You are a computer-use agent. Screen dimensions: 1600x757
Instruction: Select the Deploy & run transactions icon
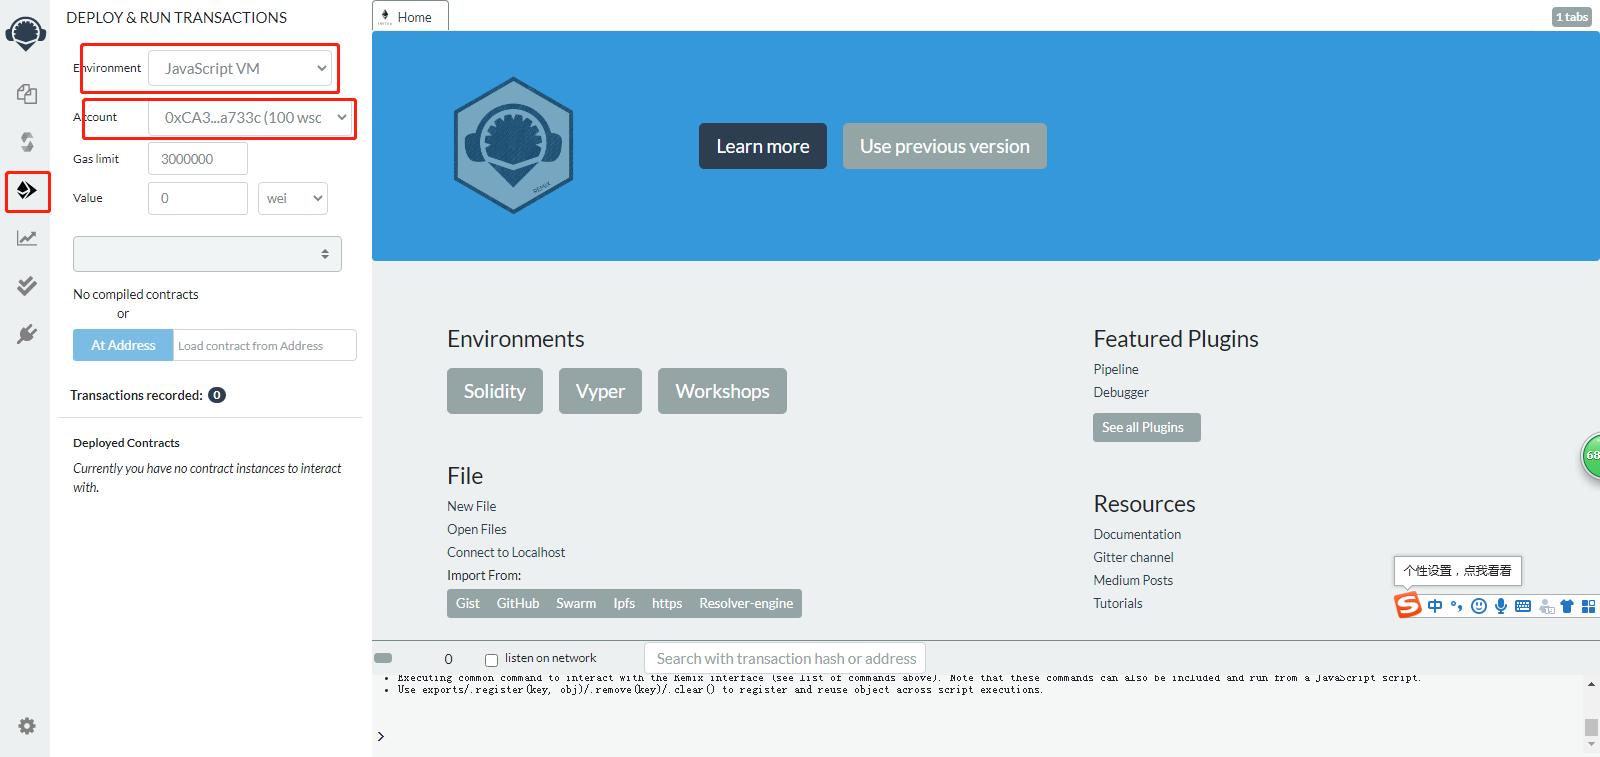click(27, 190)
